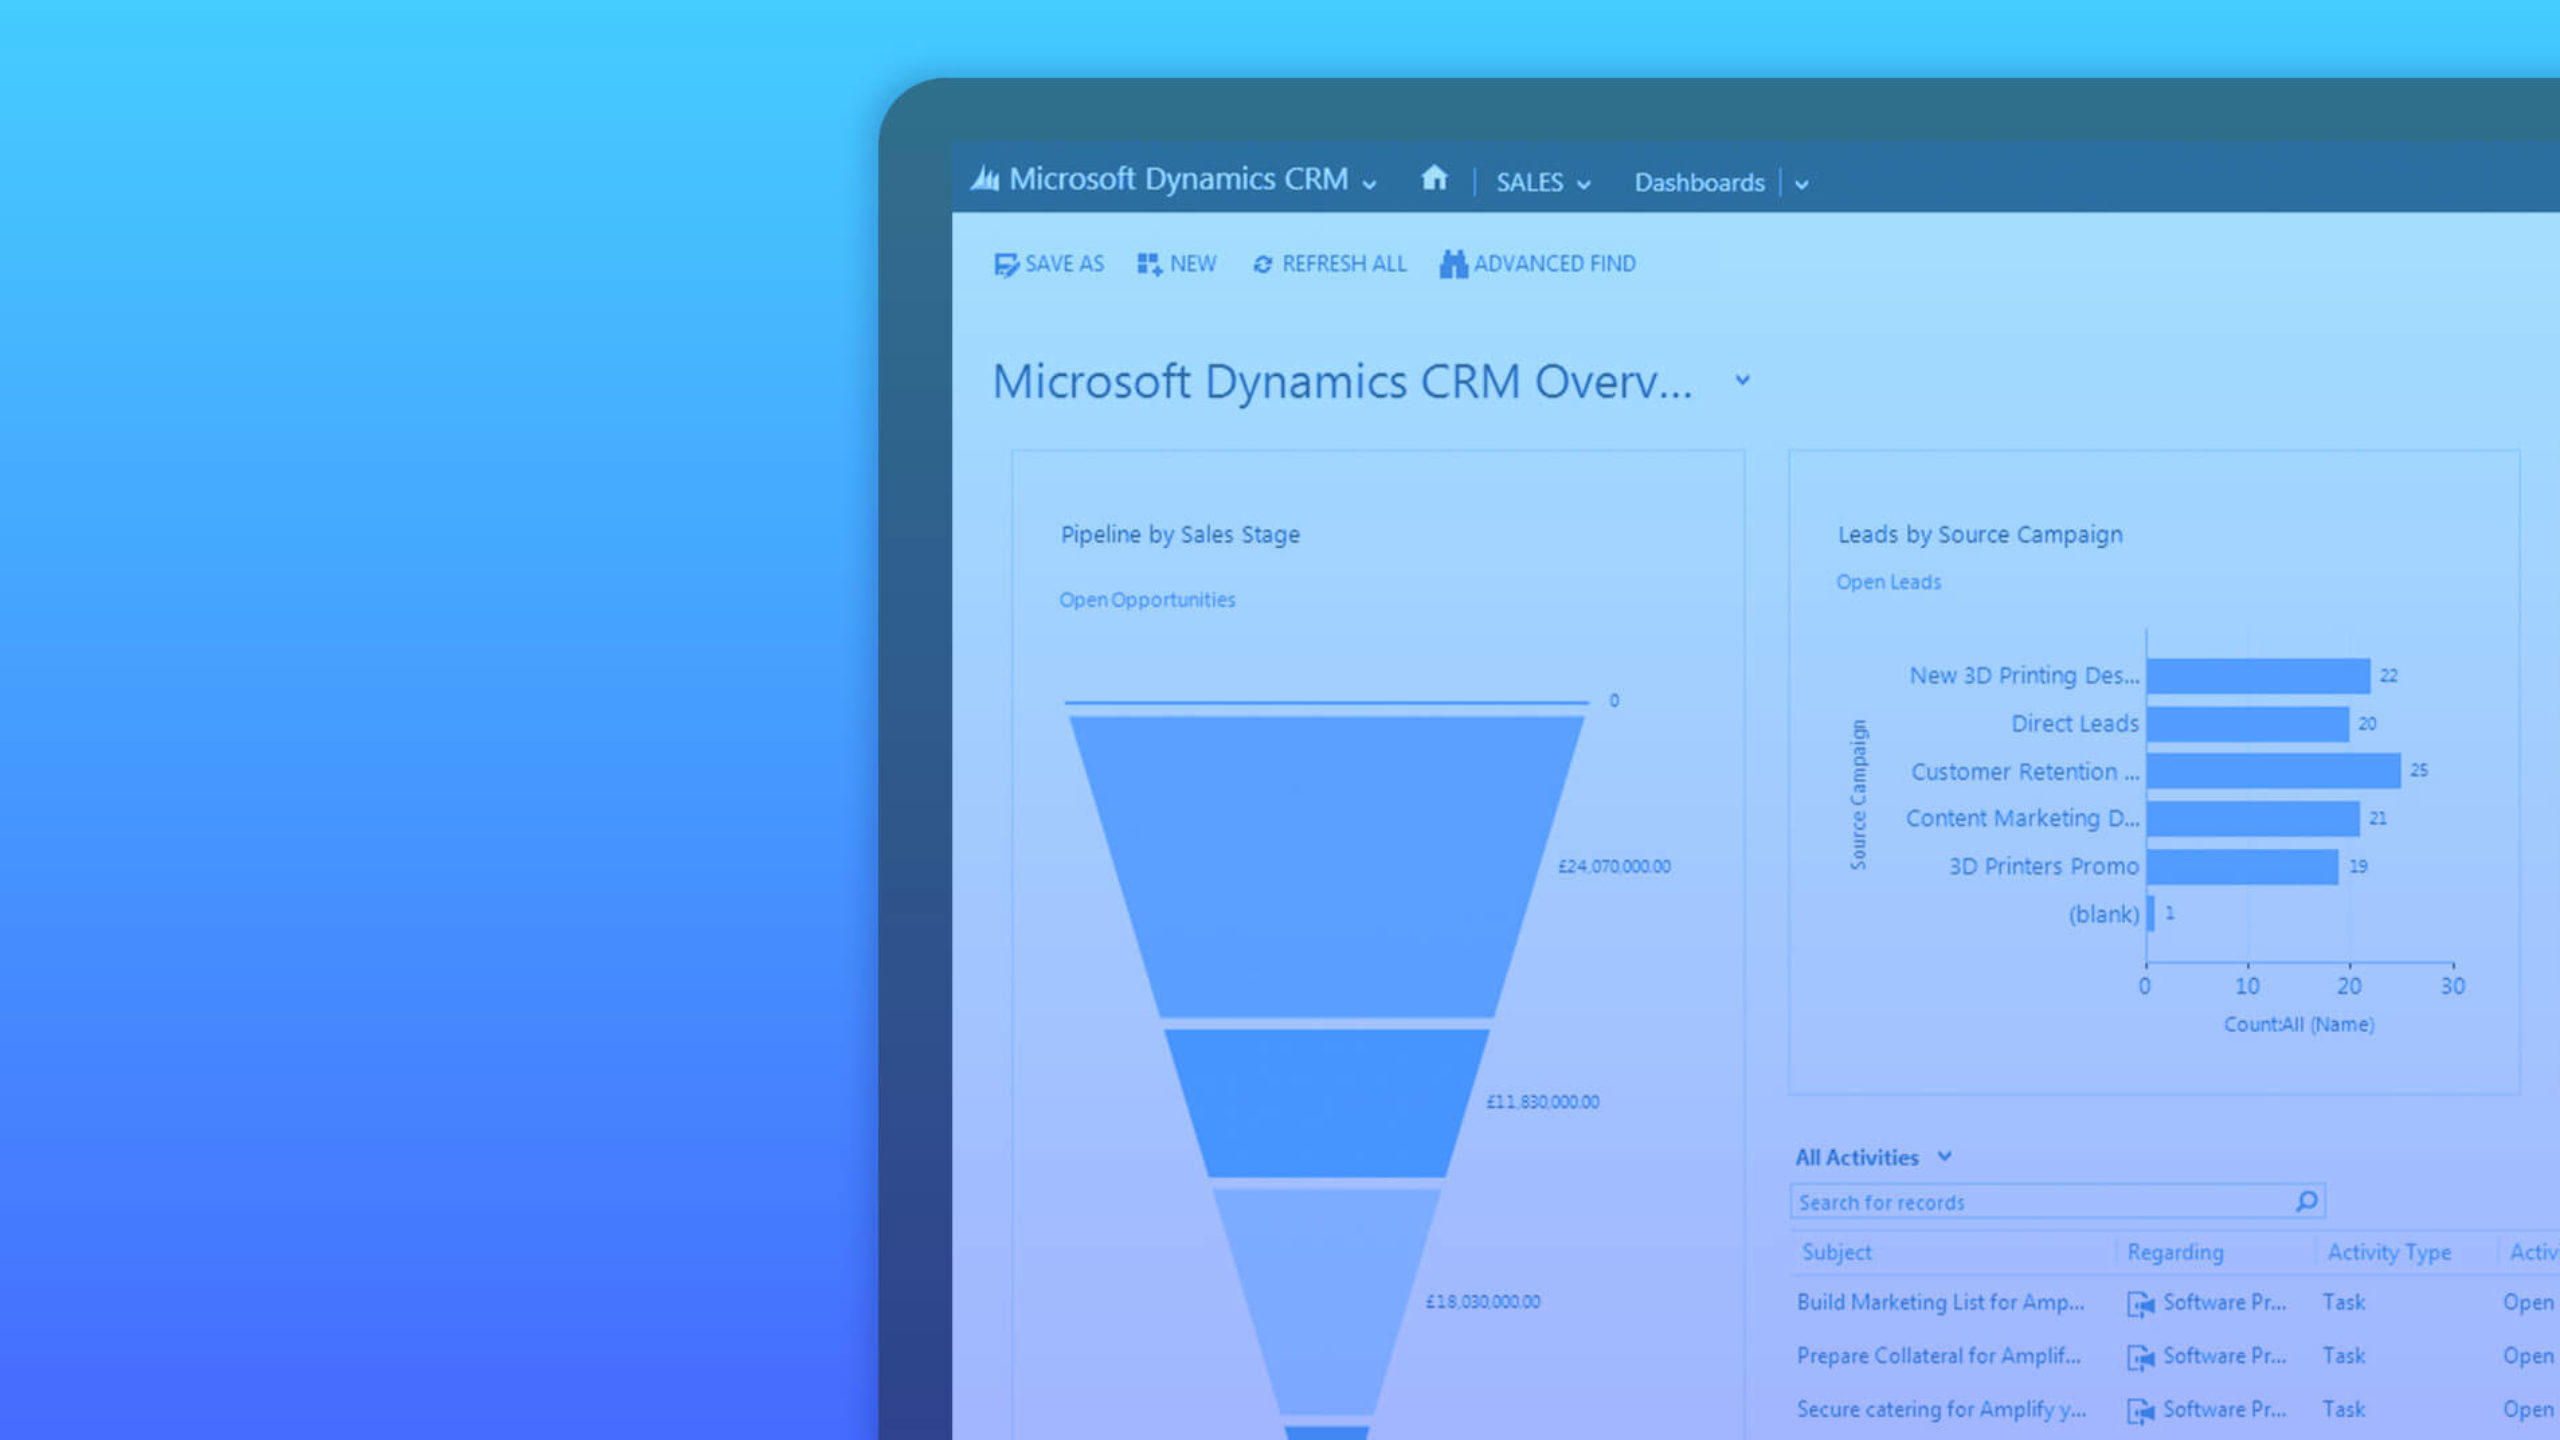Screen dimensions: 2560x1440
Task: Click the Advanced Find binoculars icon
Action: [1453, 264]
